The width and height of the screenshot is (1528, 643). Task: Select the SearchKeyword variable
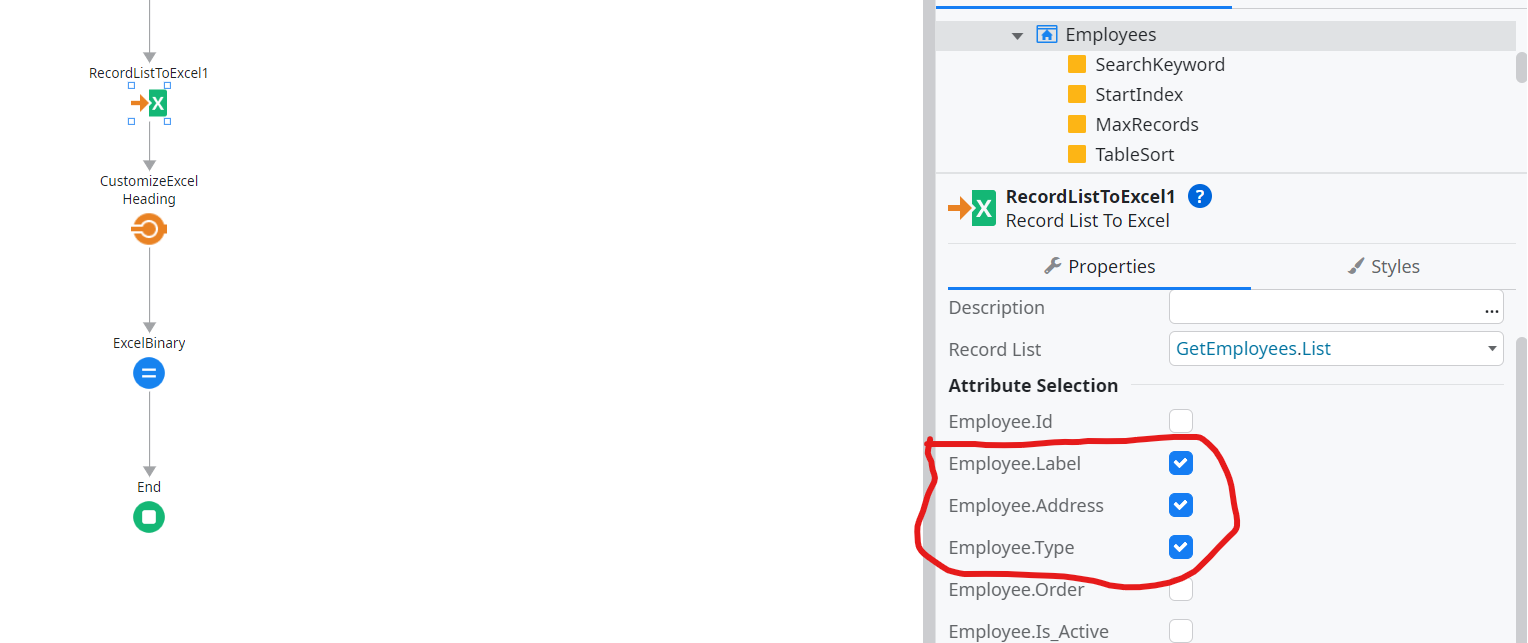coord(1160,65)
